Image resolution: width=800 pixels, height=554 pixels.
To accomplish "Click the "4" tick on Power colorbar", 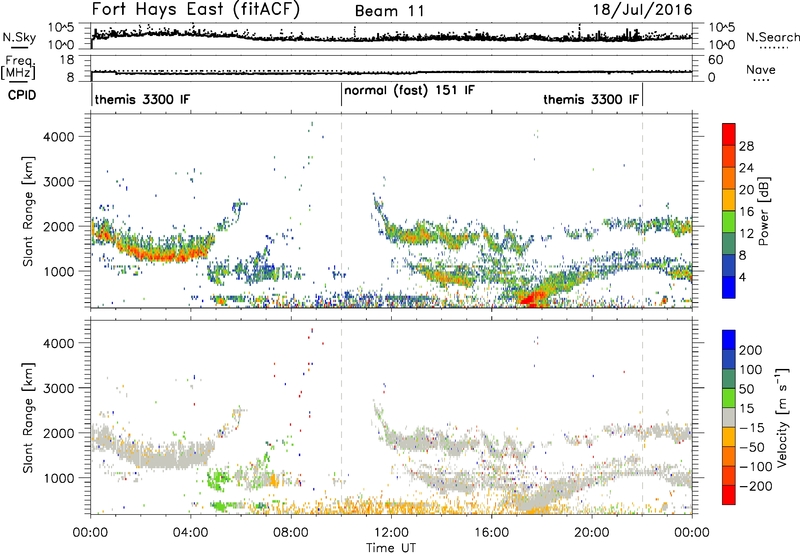I will (x=743, y=277).
